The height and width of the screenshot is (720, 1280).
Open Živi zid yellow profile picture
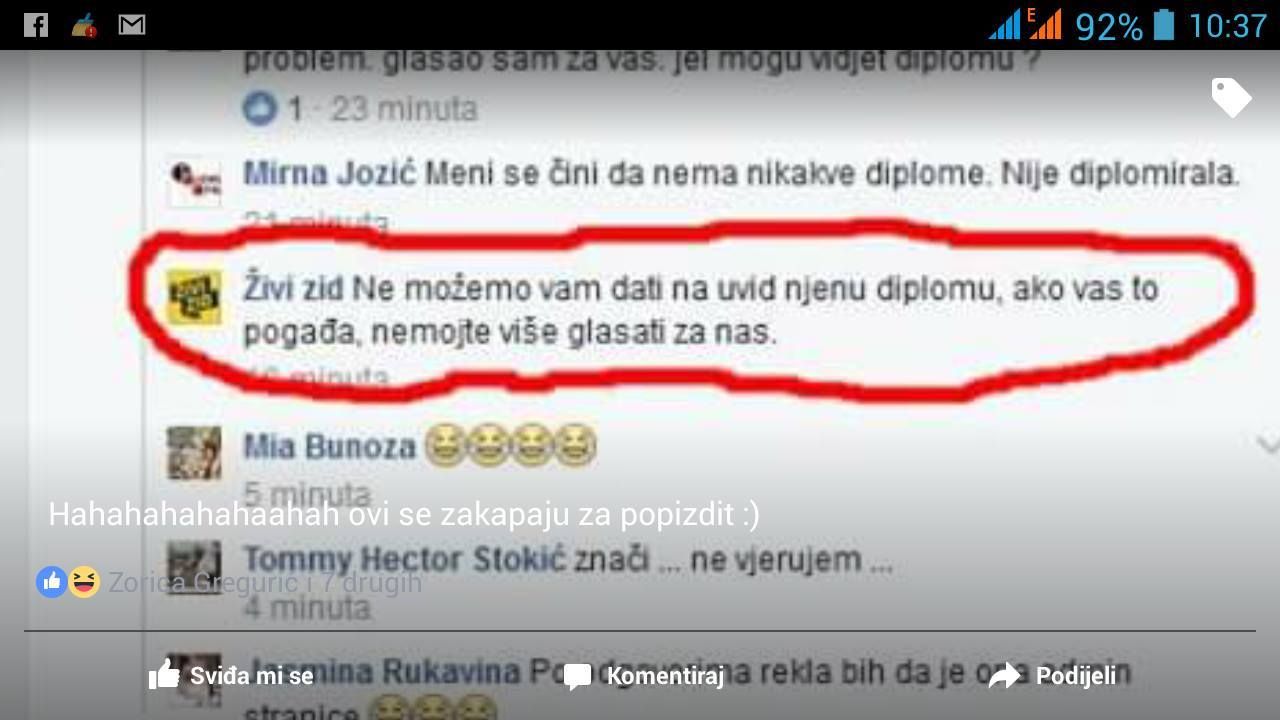click(193, 297)
